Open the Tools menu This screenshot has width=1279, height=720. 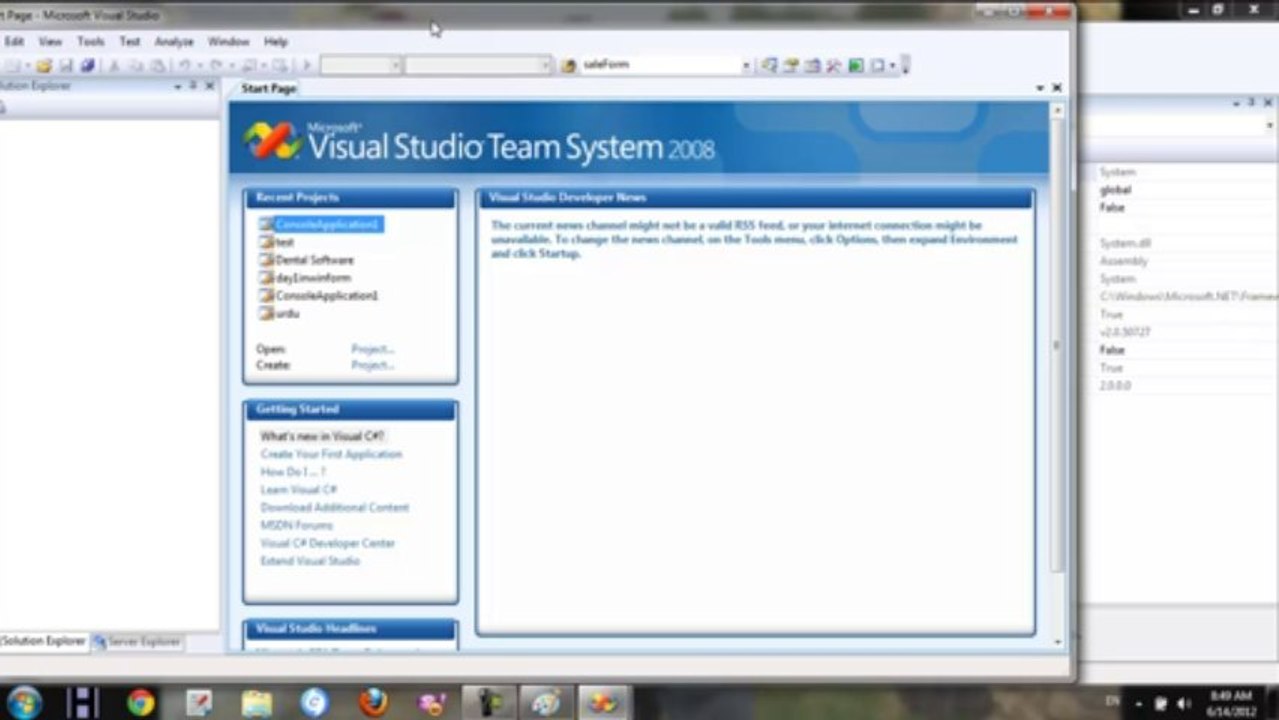tap(91, 42)
